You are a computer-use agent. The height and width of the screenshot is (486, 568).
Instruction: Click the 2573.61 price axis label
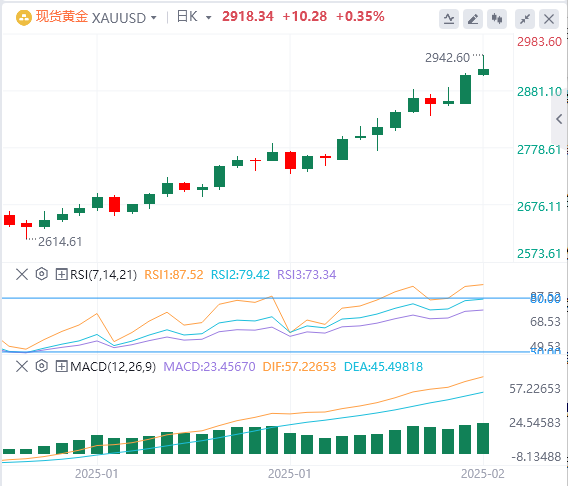coord(539,254)
